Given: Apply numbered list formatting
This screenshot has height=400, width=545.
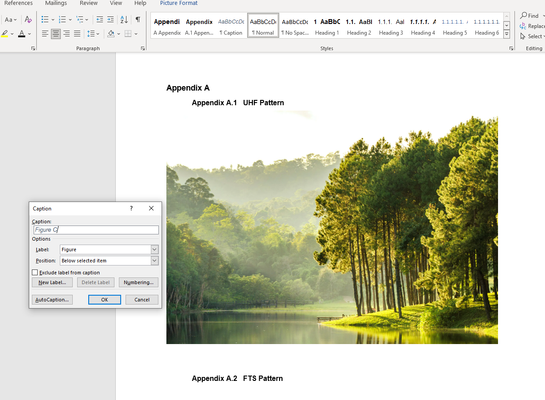Looking at the screenshot, I should click(x=62, y=19).
